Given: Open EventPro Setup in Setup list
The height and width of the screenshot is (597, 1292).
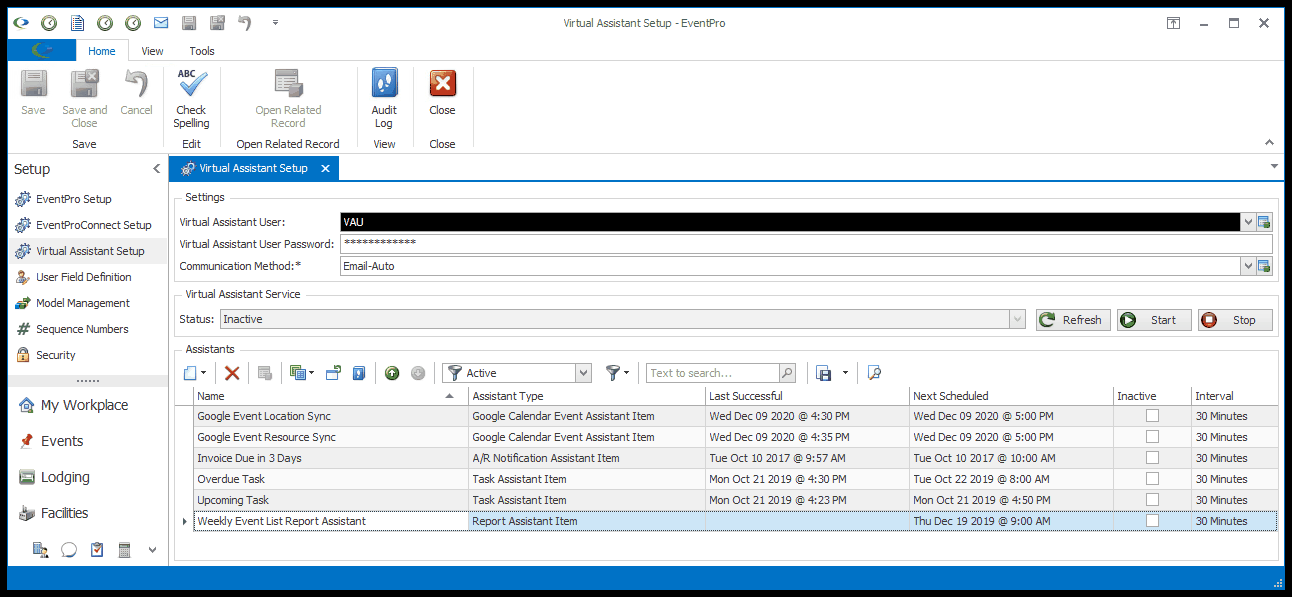Looking at the screenshot, I should coord(74,199).
